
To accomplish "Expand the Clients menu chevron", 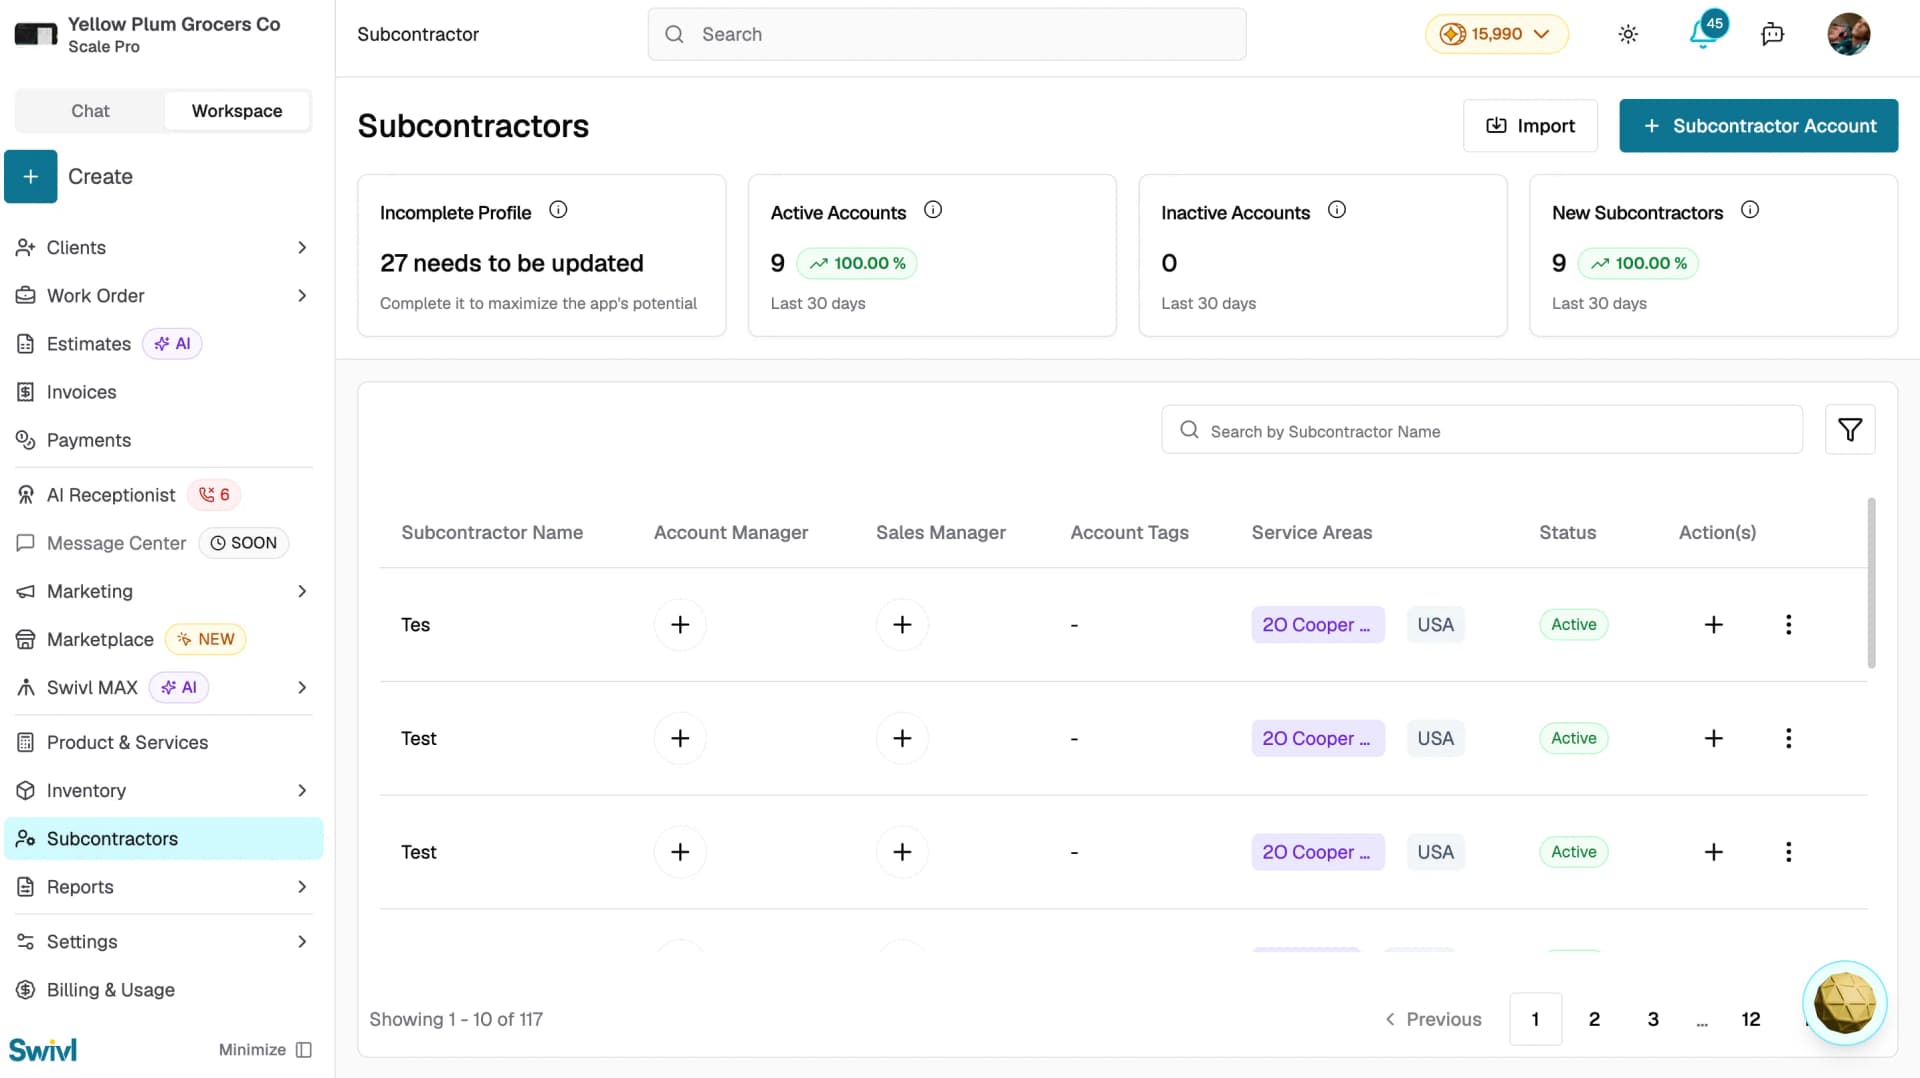I will [x=302, y=248].
